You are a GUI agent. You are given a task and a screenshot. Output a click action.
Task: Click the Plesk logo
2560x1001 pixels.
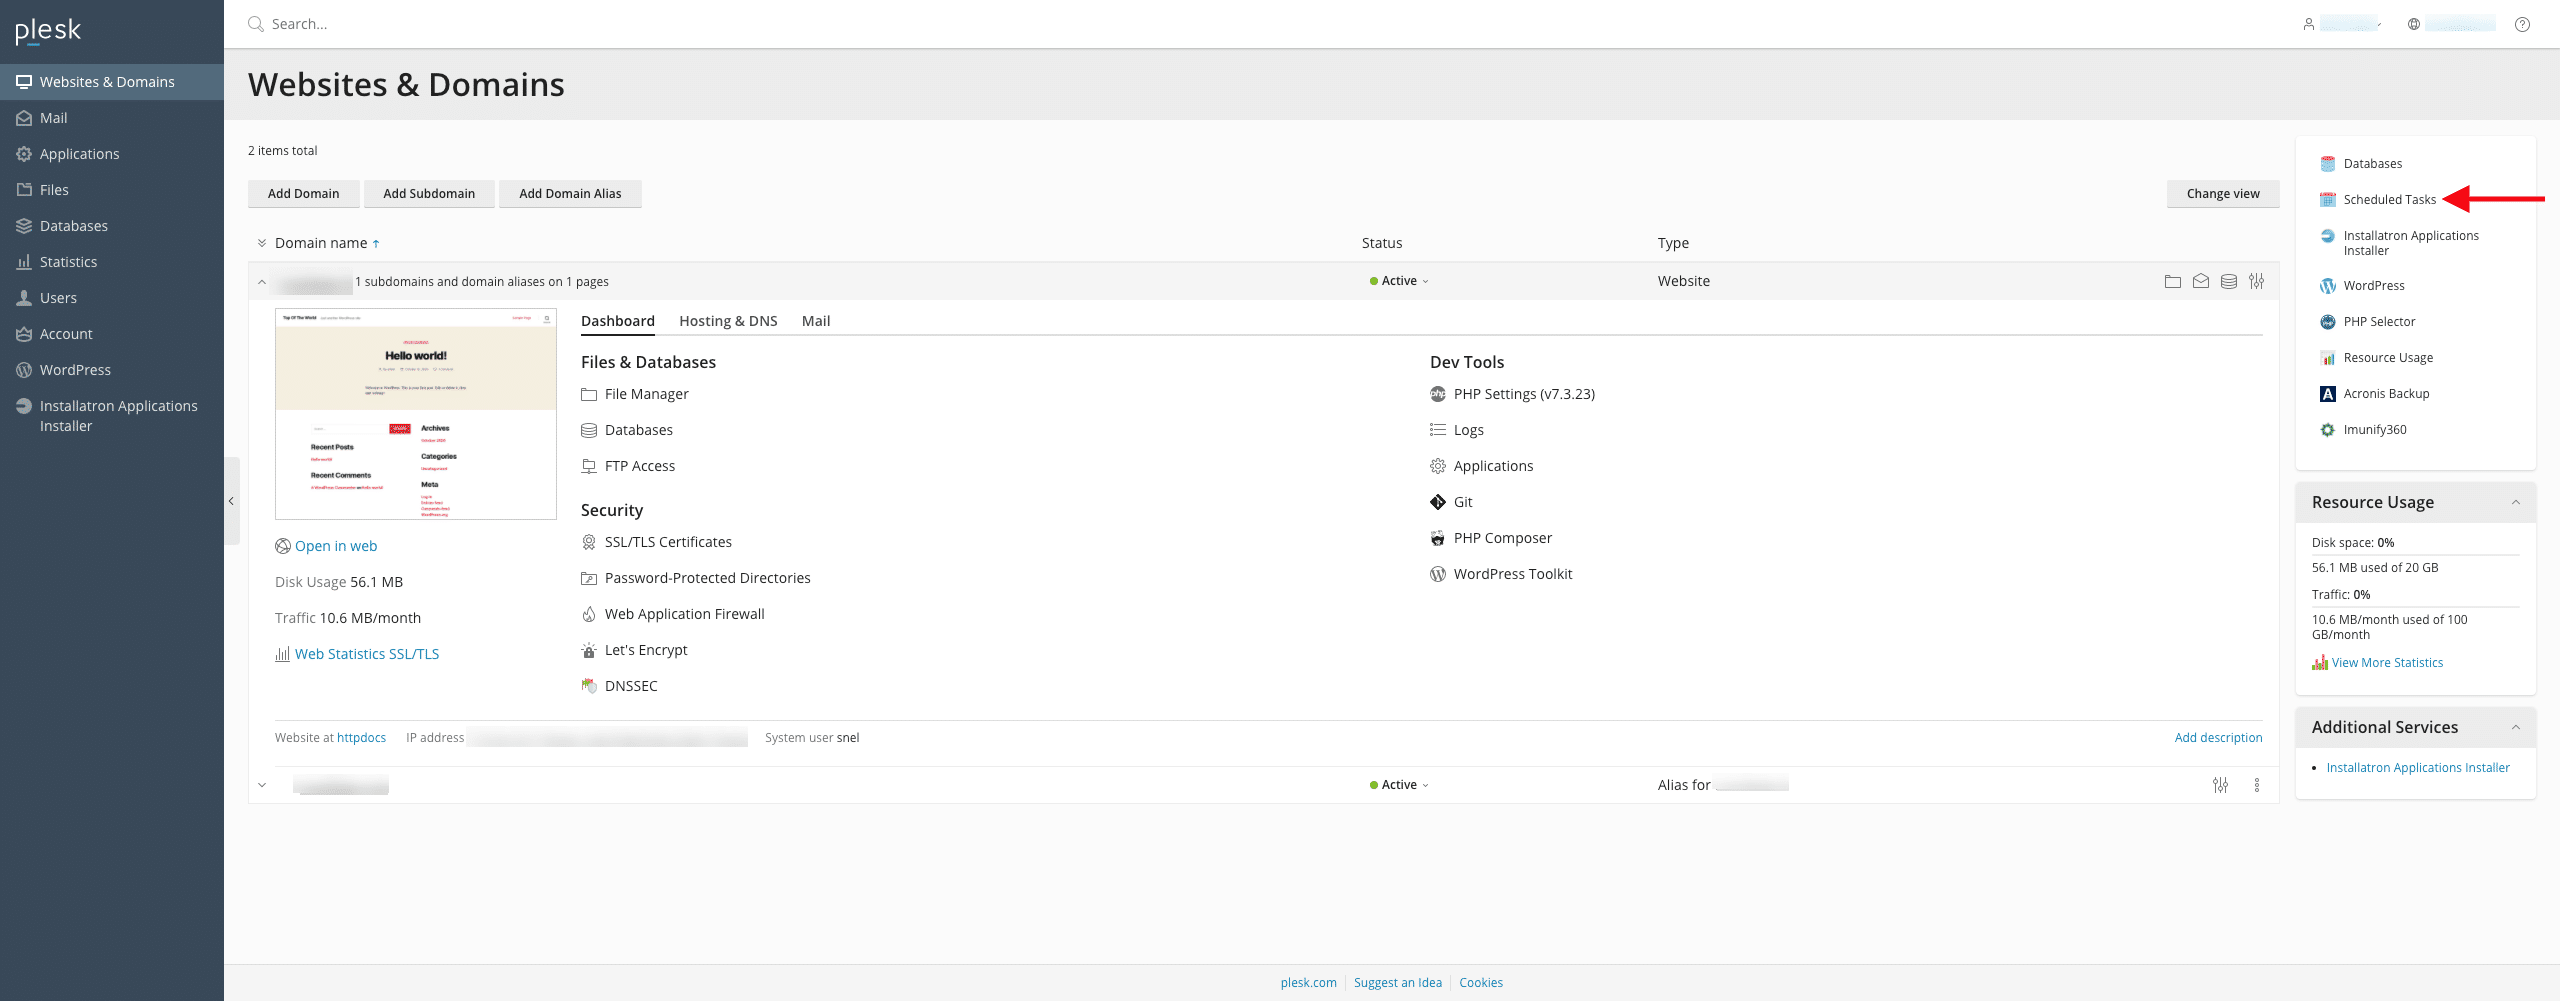[x=48, y=31]
